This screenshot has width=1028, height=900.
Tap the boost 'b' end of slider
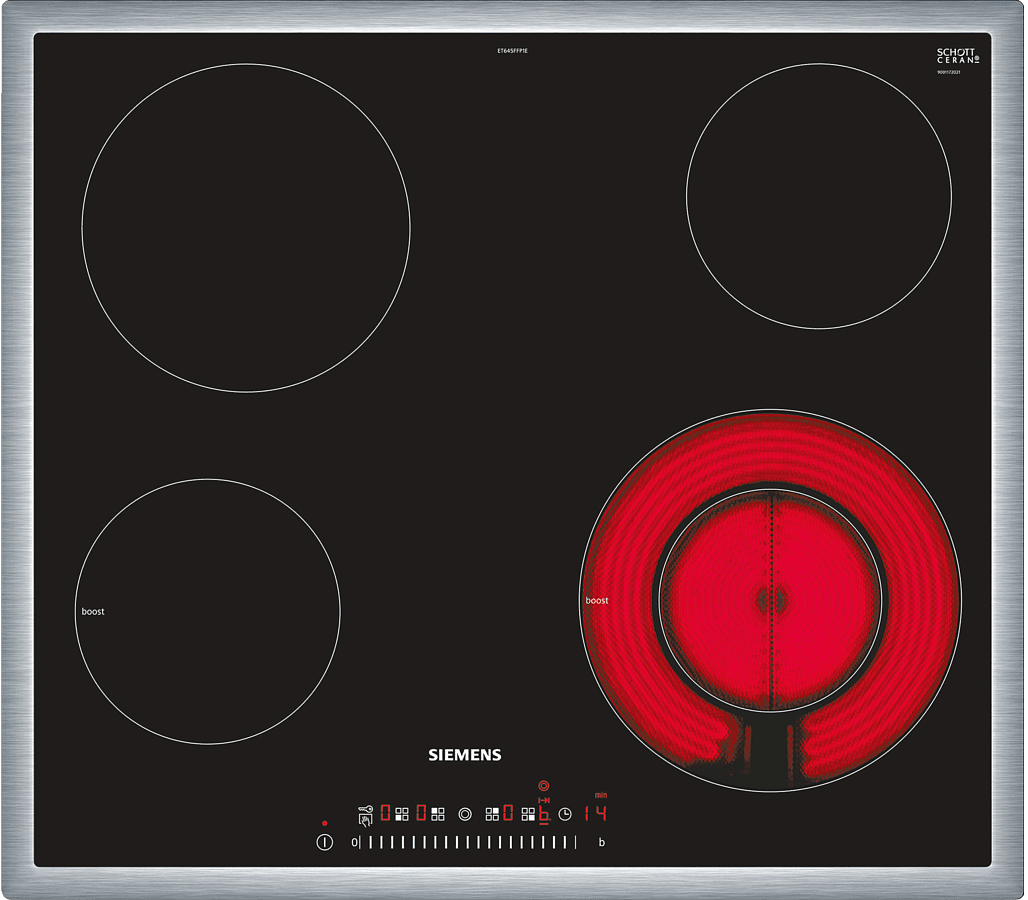(601, 843)
